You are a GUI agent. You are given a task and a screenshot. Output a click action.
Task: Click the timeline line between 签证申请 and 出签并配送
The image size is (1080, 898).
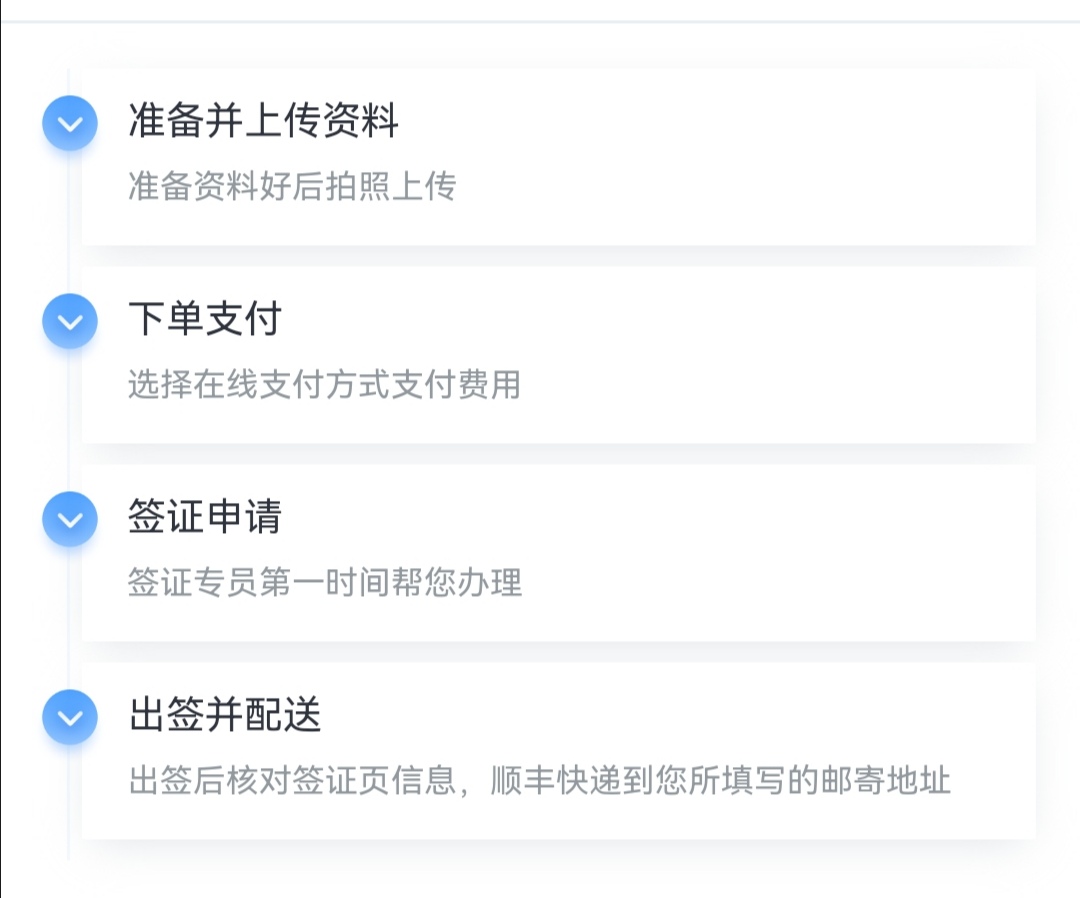(69, 618)
